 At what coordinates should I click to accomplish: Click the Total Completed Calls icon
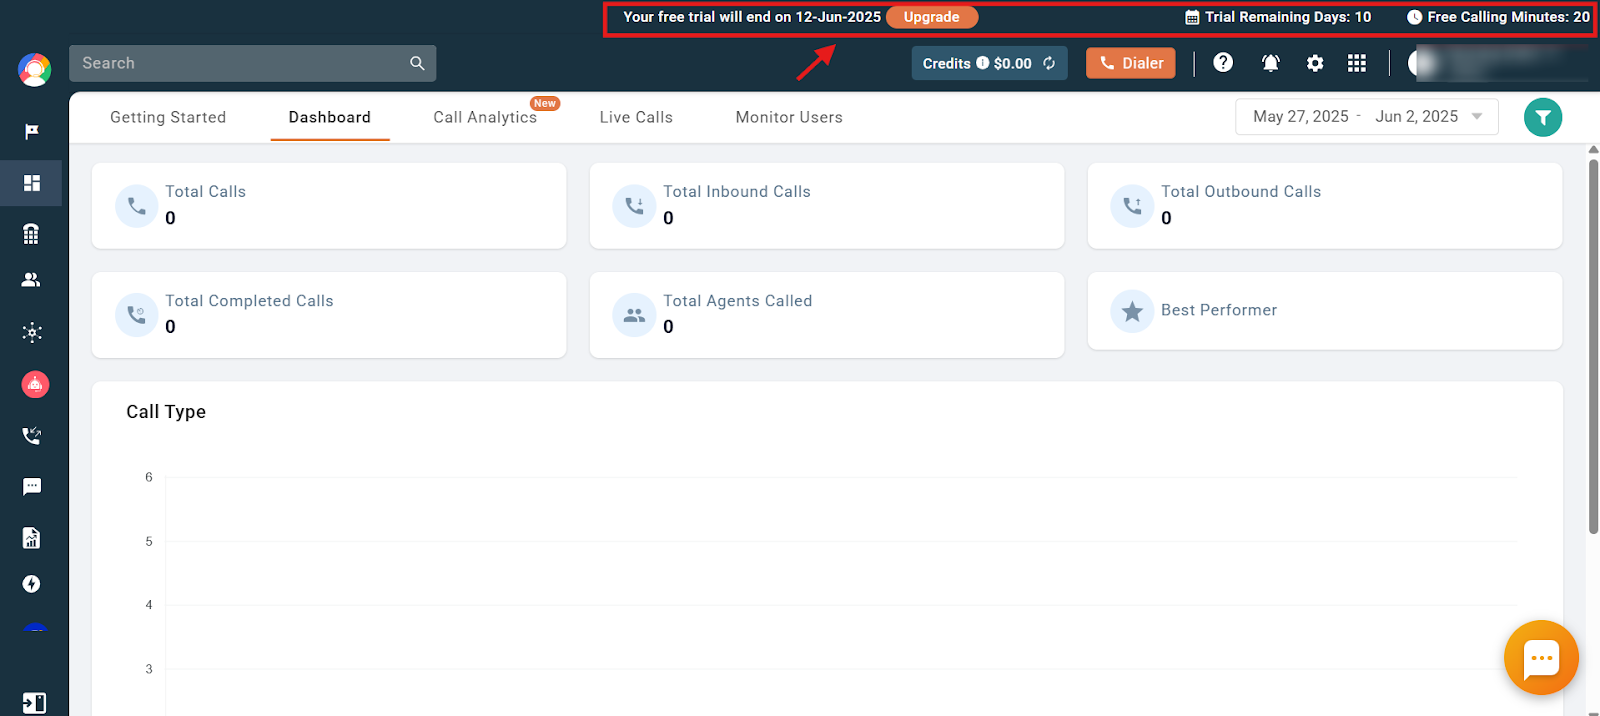(137, 315)
